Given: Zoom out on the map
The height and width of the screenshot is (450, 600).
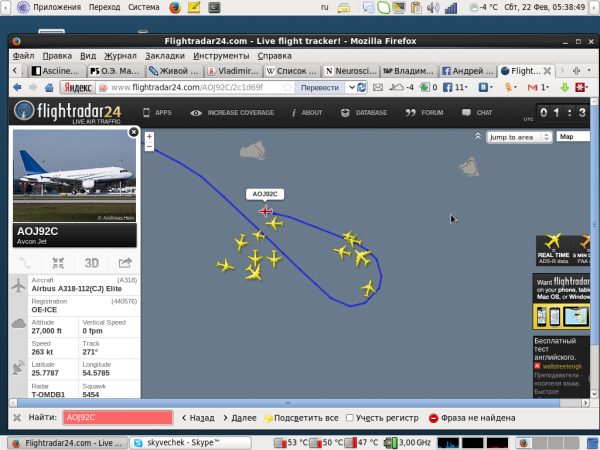Looking at the screenshot, I should 149,147.
